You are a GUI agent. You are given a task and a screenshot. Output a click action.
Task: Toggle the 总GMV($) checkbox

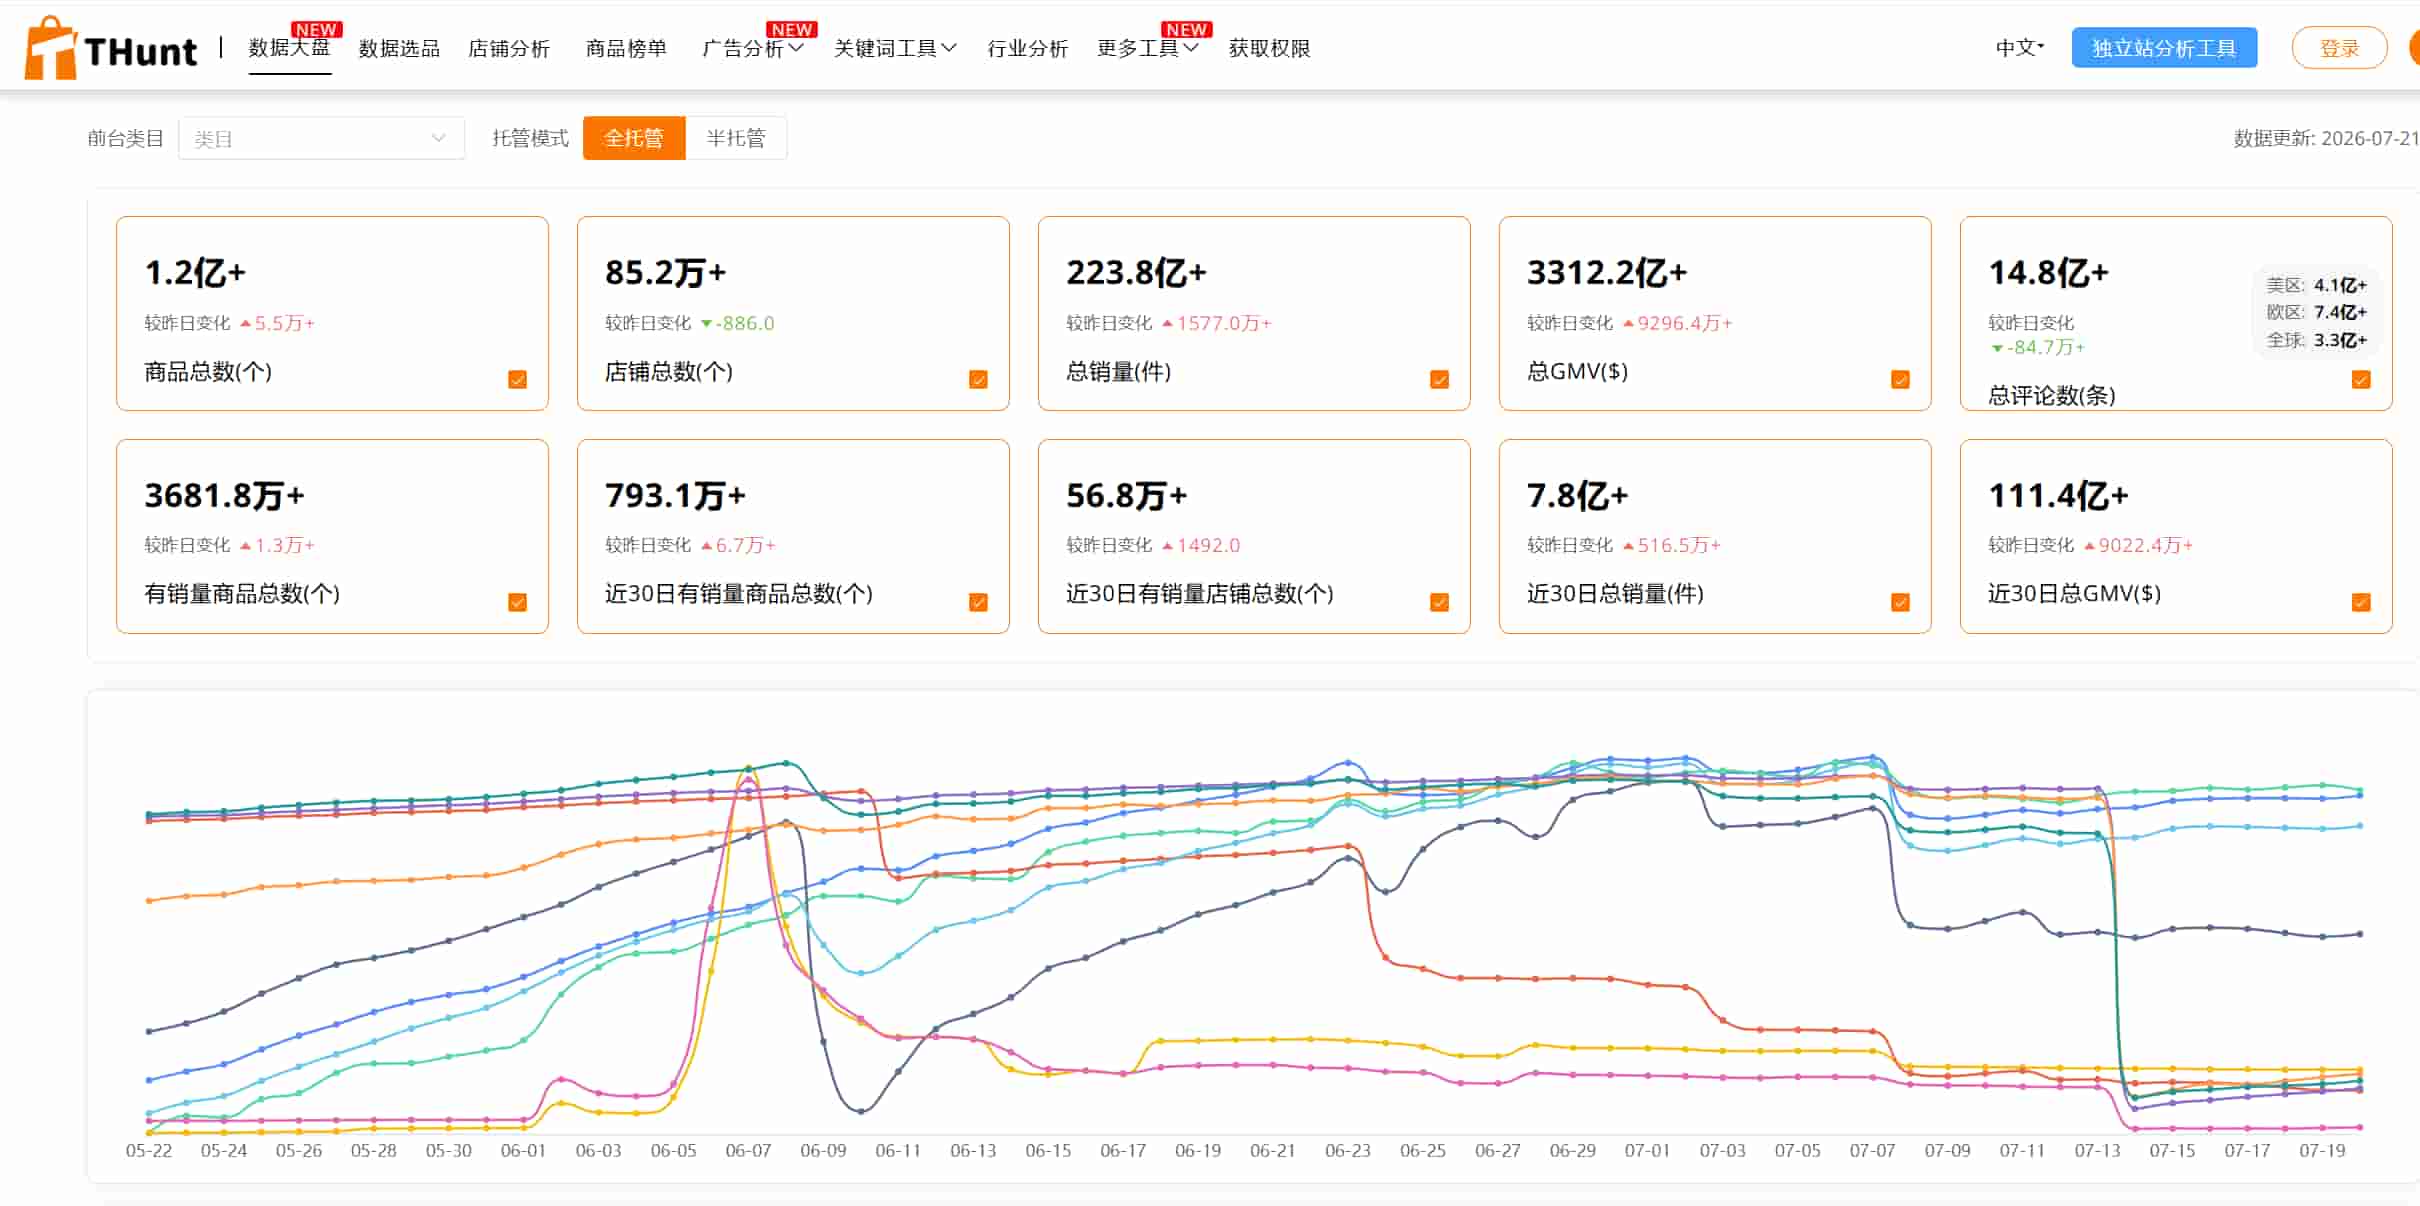[1900, 379]
